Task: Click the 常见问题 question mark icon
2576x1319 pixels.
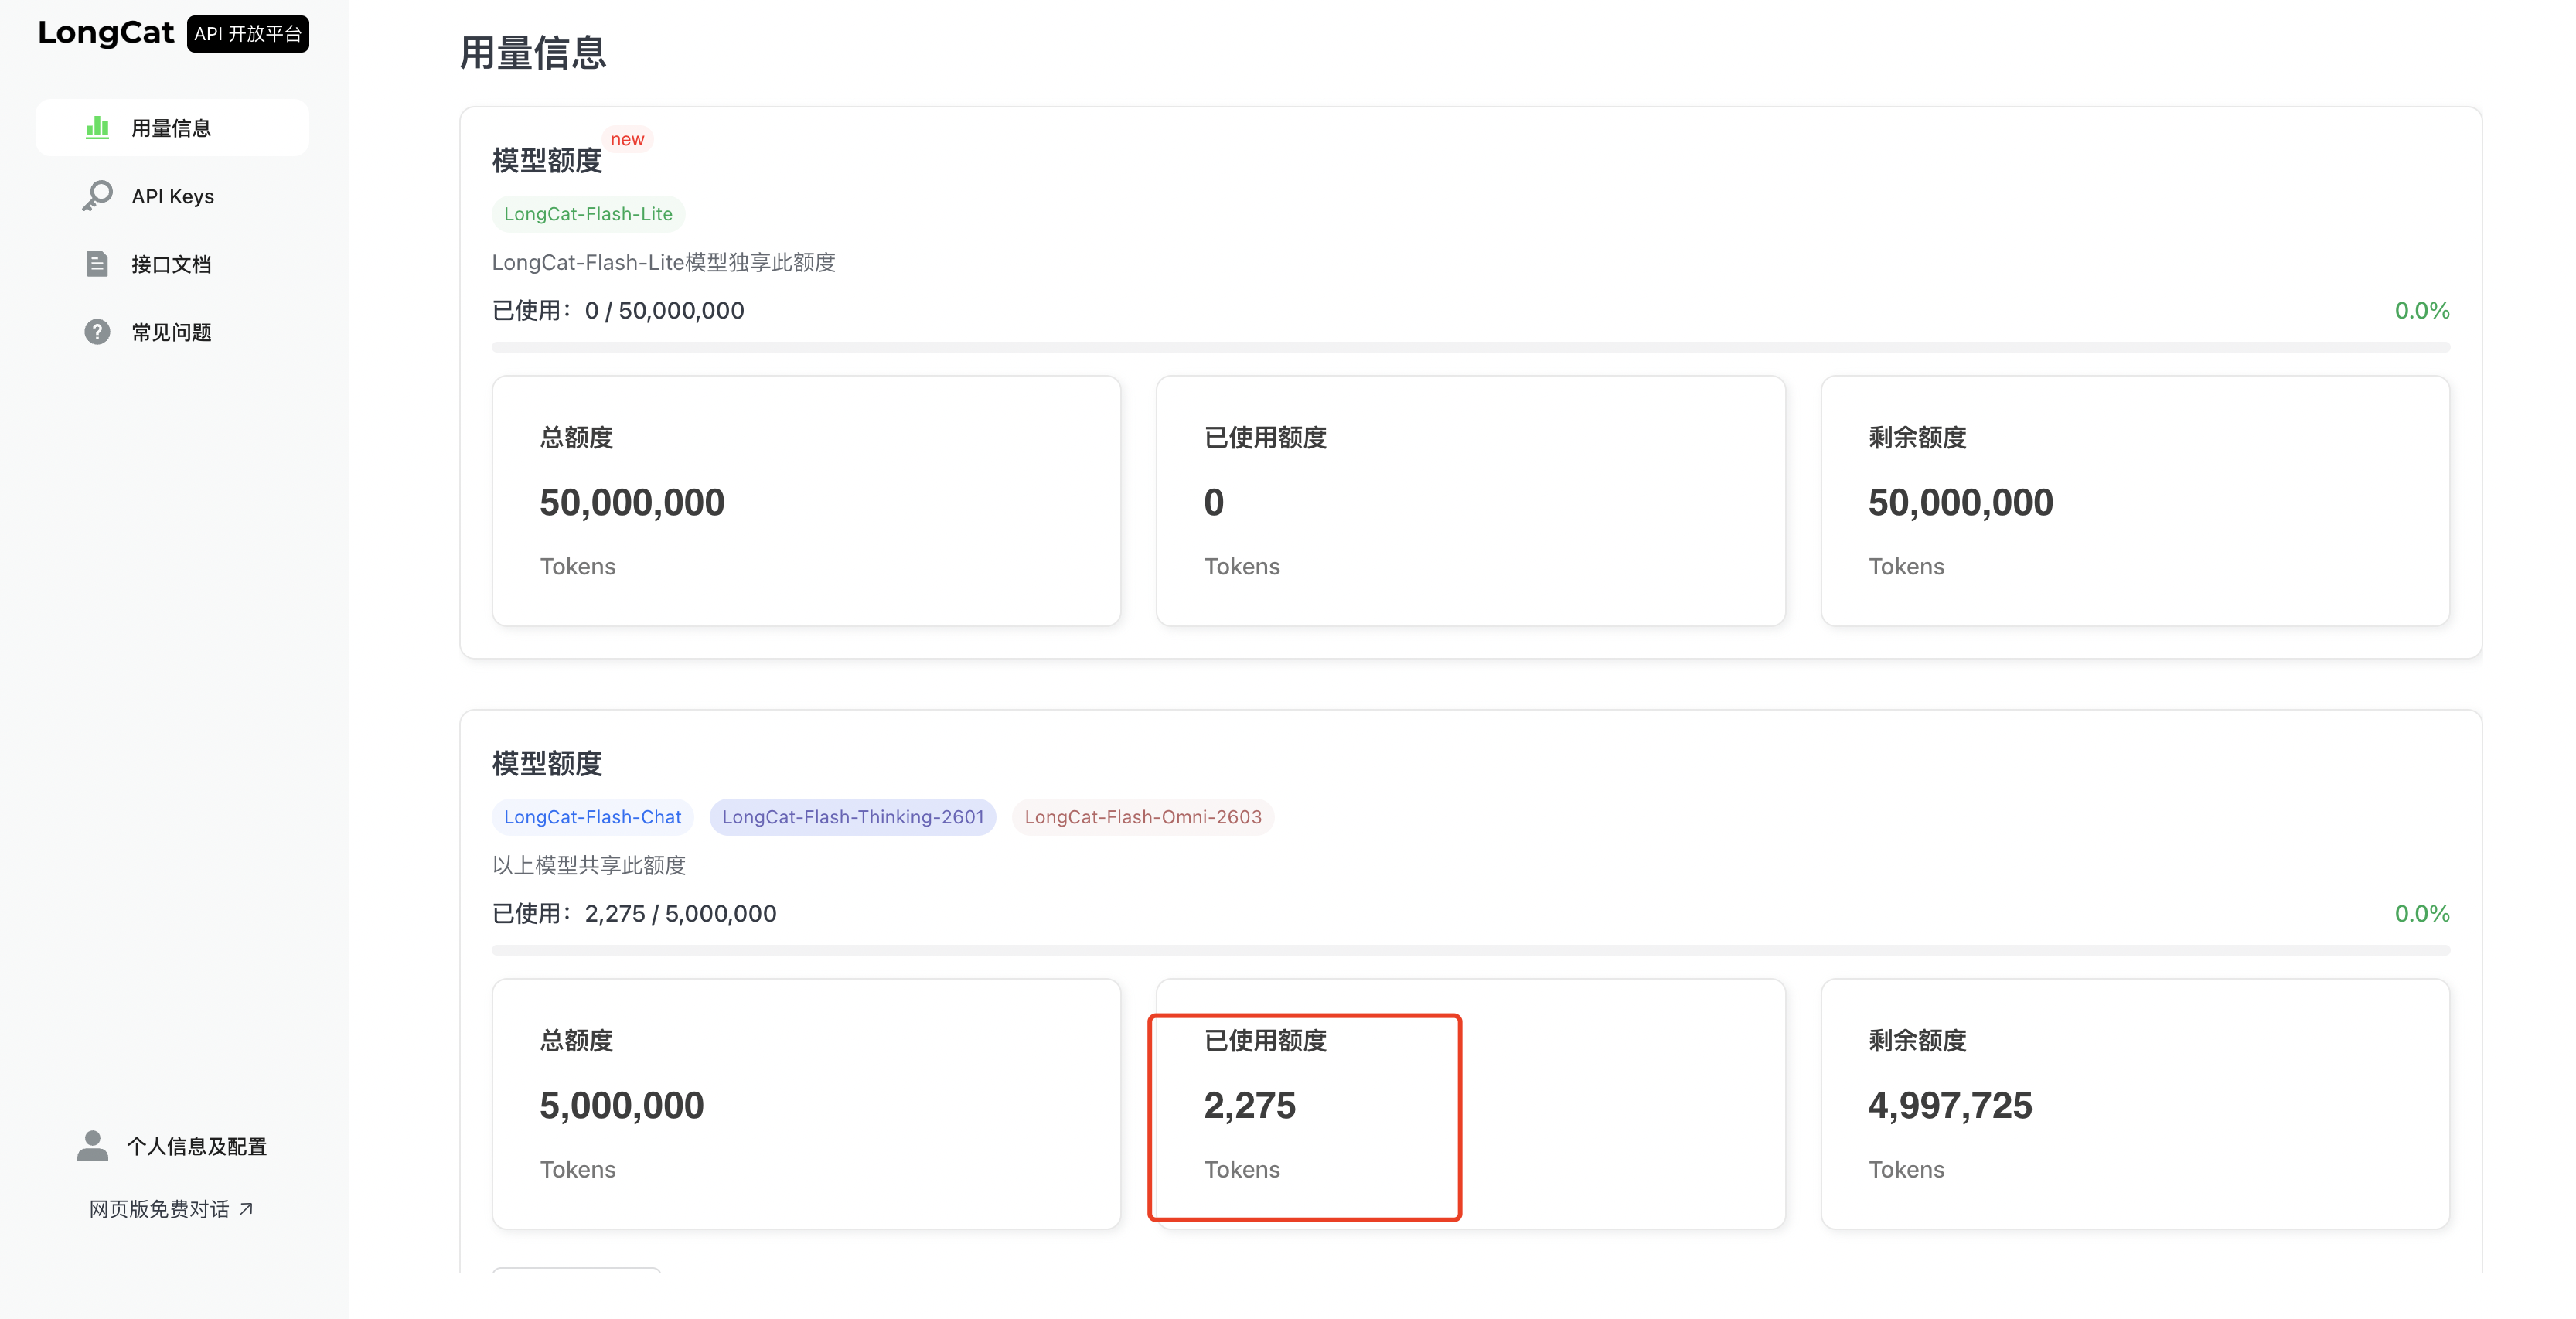Action: [97, 332]
